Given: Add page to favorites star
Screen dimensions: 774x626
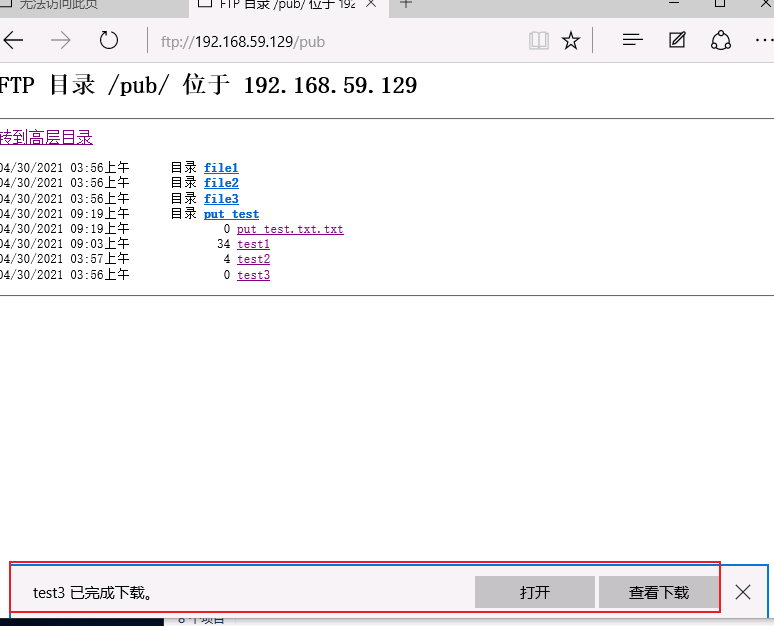Looking at the screenshot, I should coord(571,40).
